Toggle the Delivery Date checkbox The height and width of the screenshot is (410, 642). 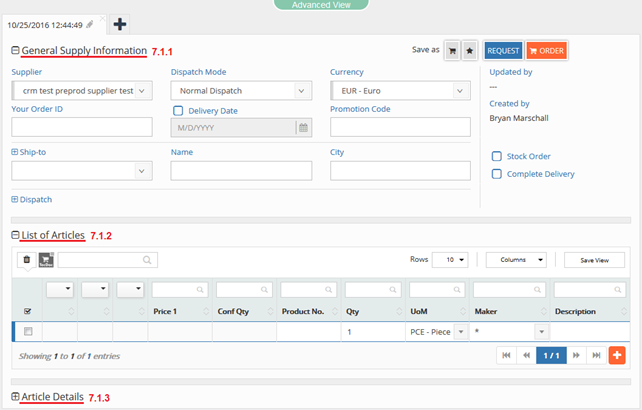(x=178, y=111)
